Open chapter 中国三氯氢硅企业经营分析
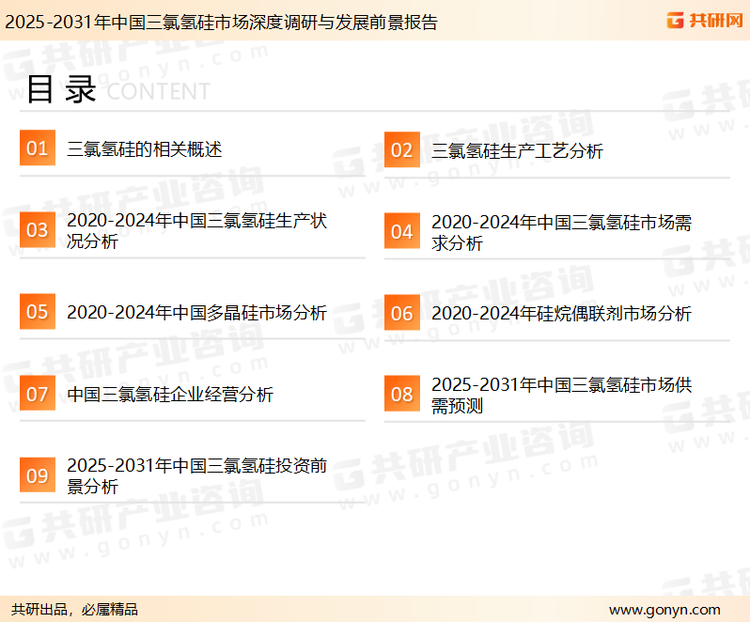 (x=170, y=394)
